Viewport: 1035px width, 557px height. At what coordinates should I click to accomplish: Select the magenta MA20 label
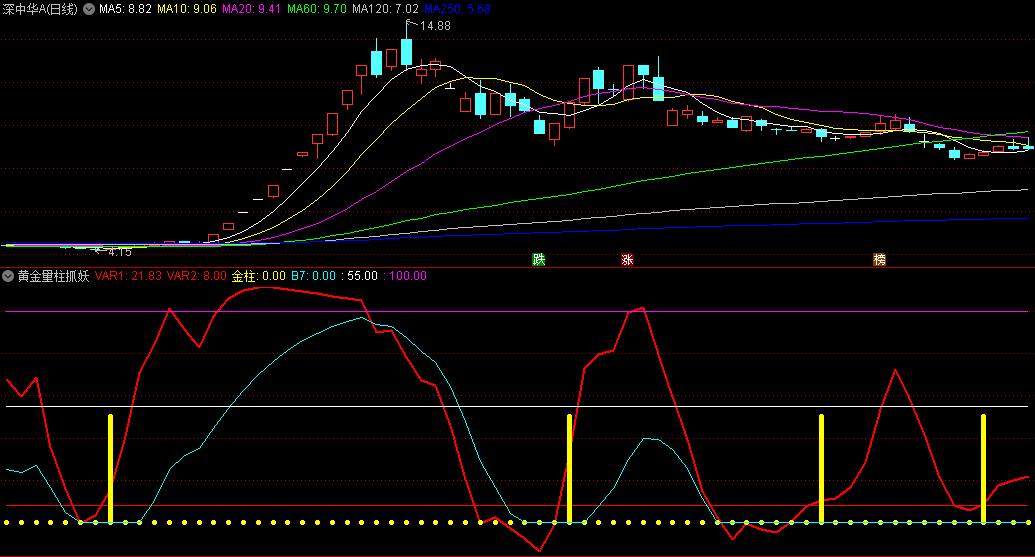point(252,8)
